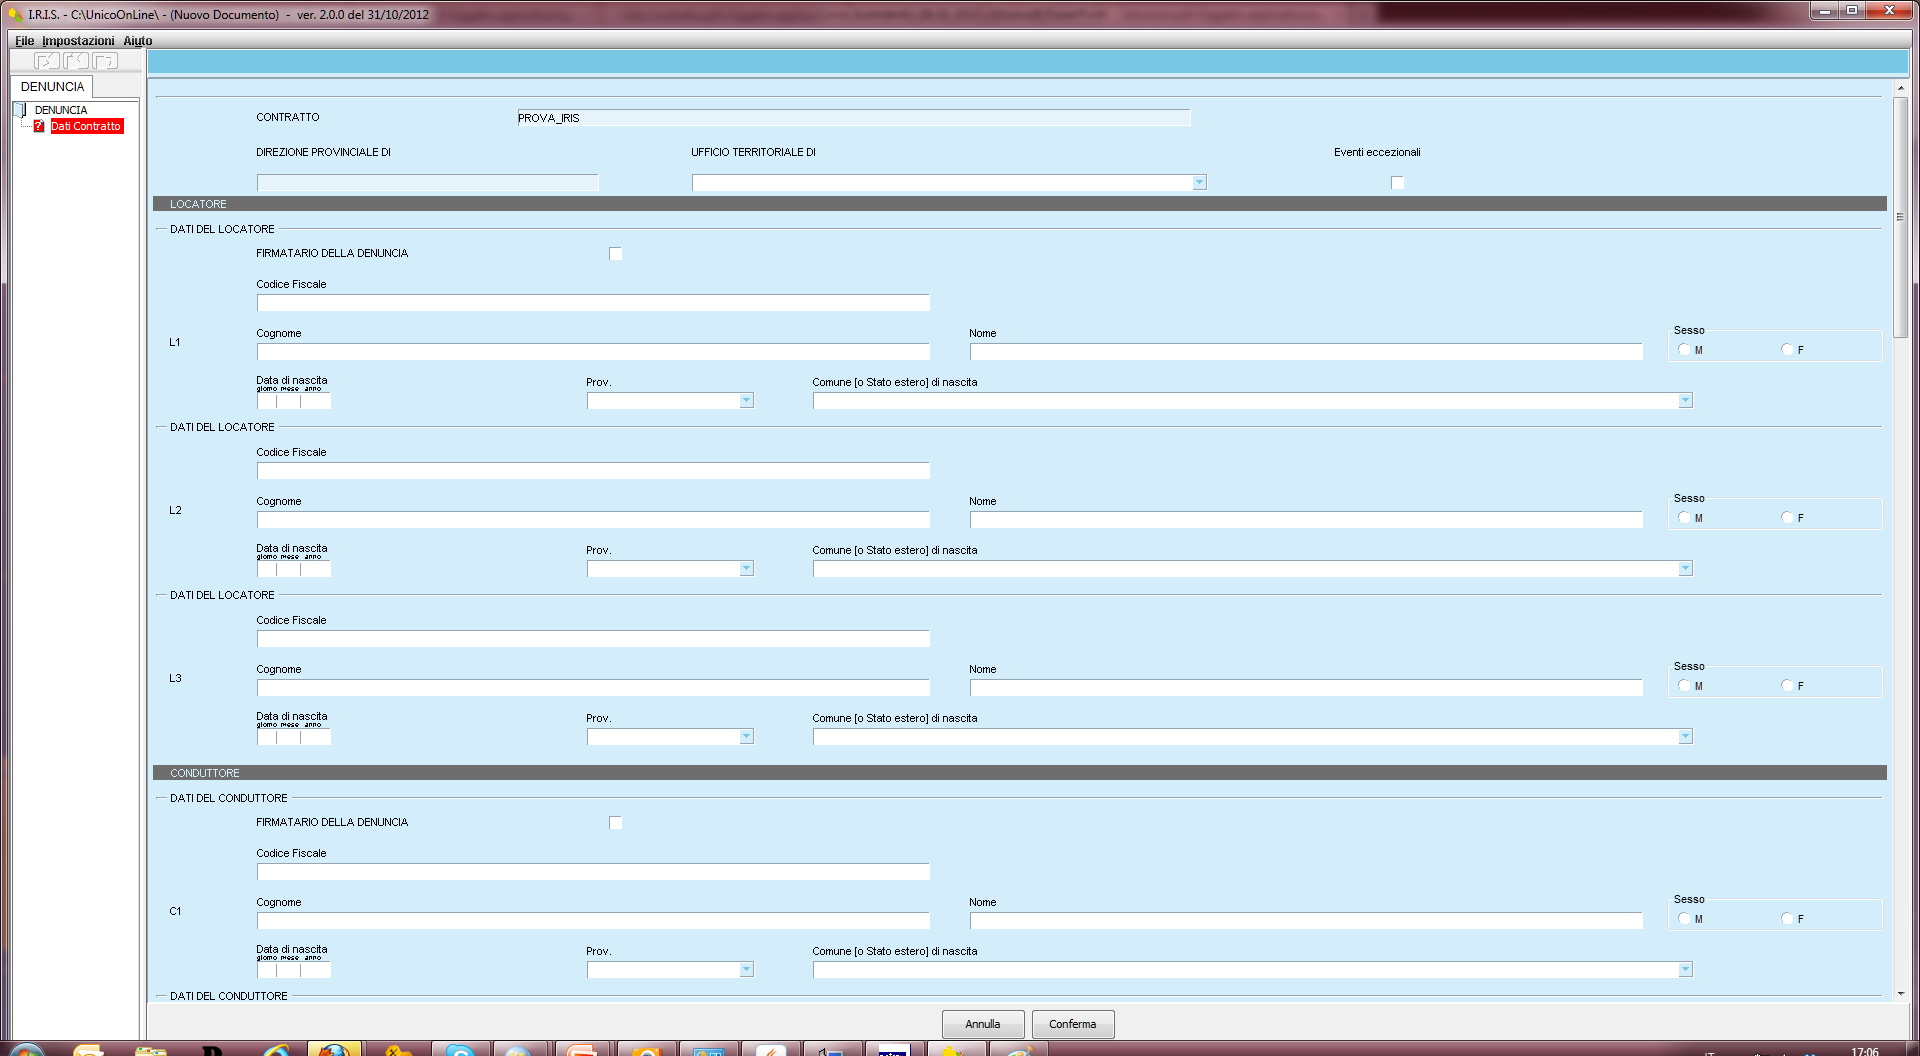1920x1056 pixels.
Task: Open Comune di nascita dropdown for L3
Action: pos(1685,737)
